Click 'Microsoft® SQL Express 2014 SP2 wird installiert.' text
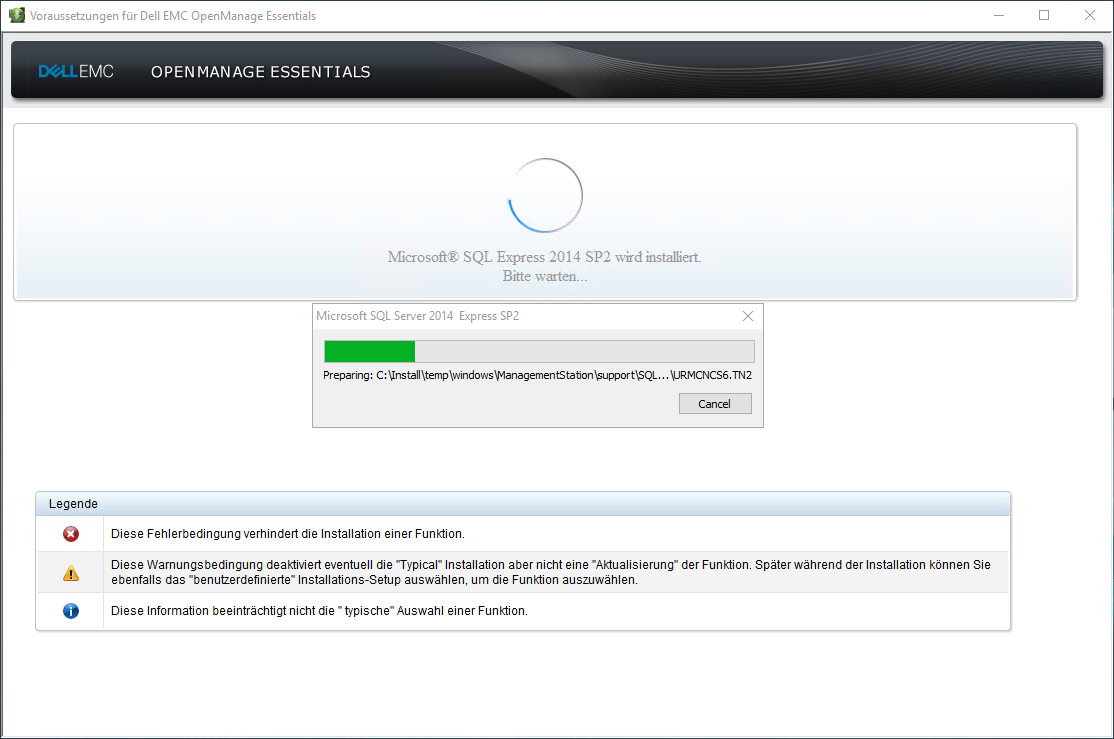This screenshot has width=1114, height=739. coord(544,257)
